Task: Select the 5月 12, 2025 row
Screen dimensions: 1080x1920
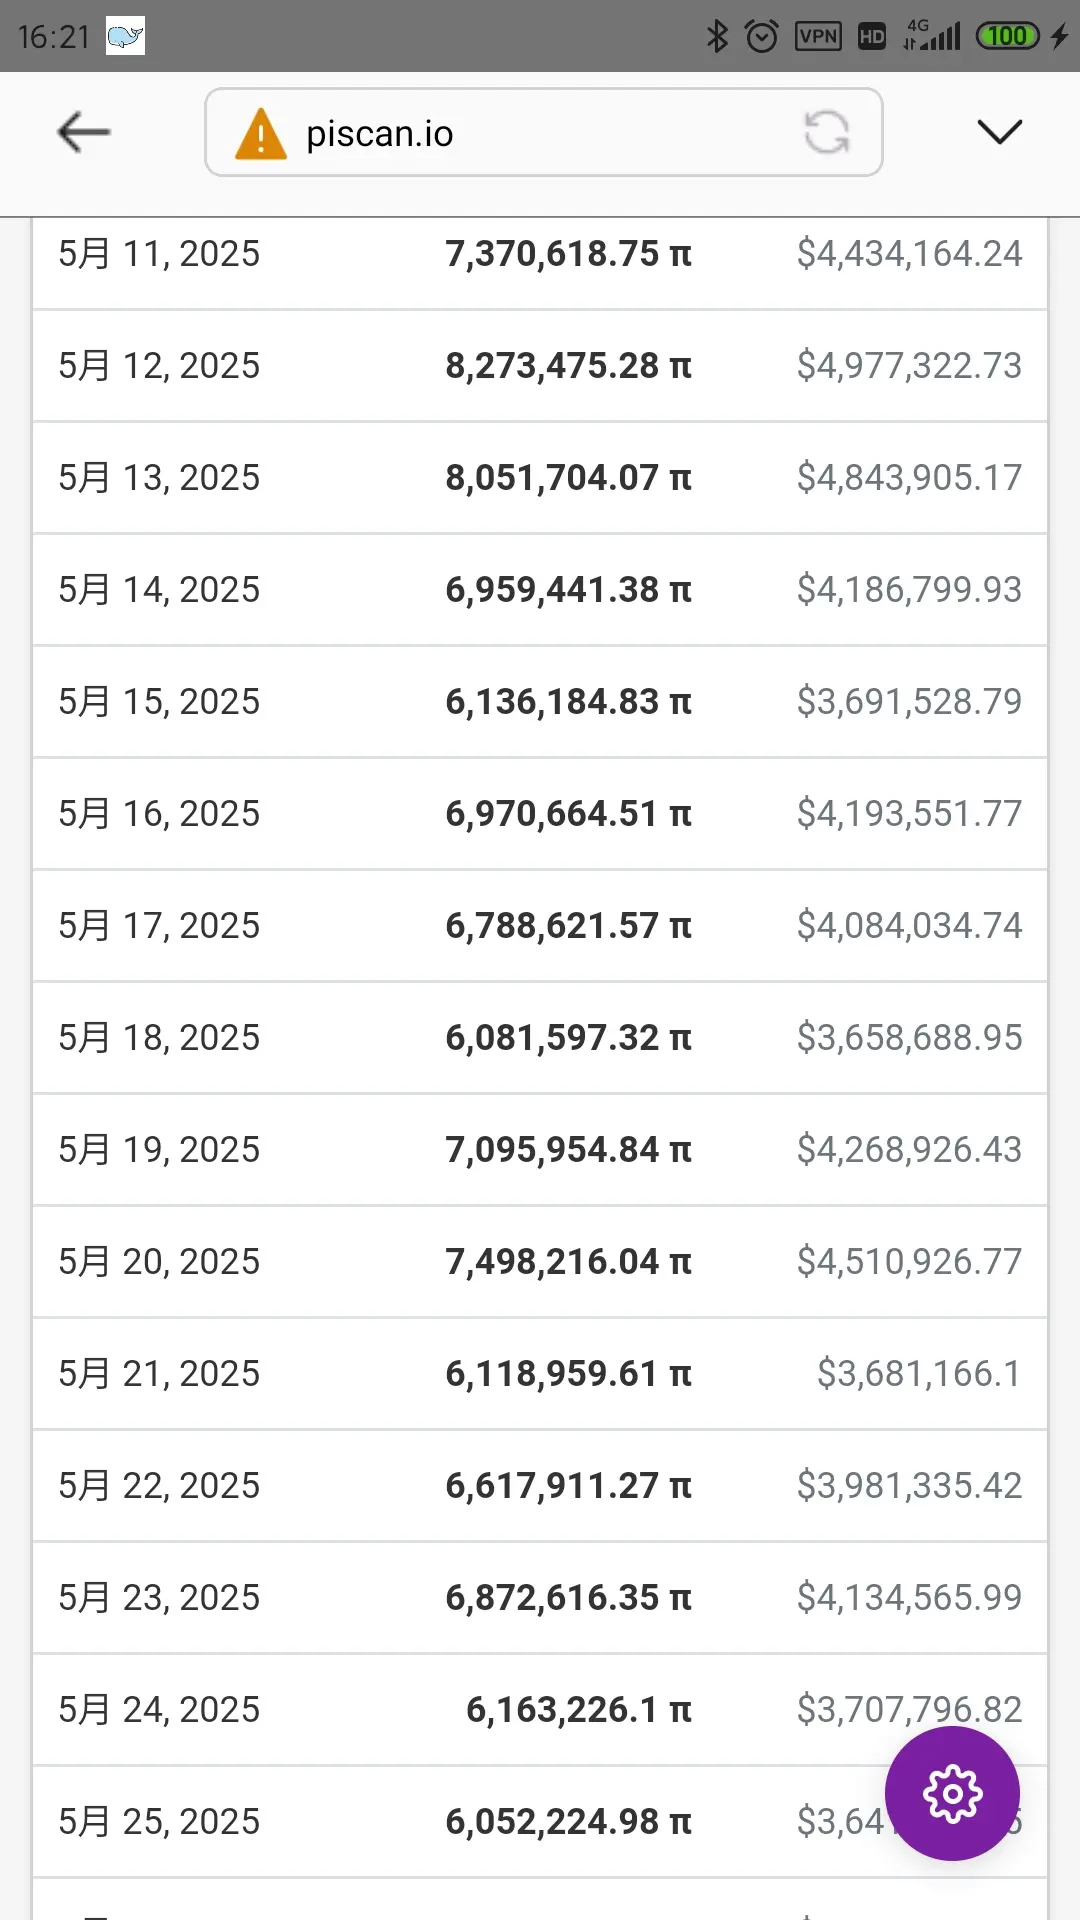Action: (540, 366)
